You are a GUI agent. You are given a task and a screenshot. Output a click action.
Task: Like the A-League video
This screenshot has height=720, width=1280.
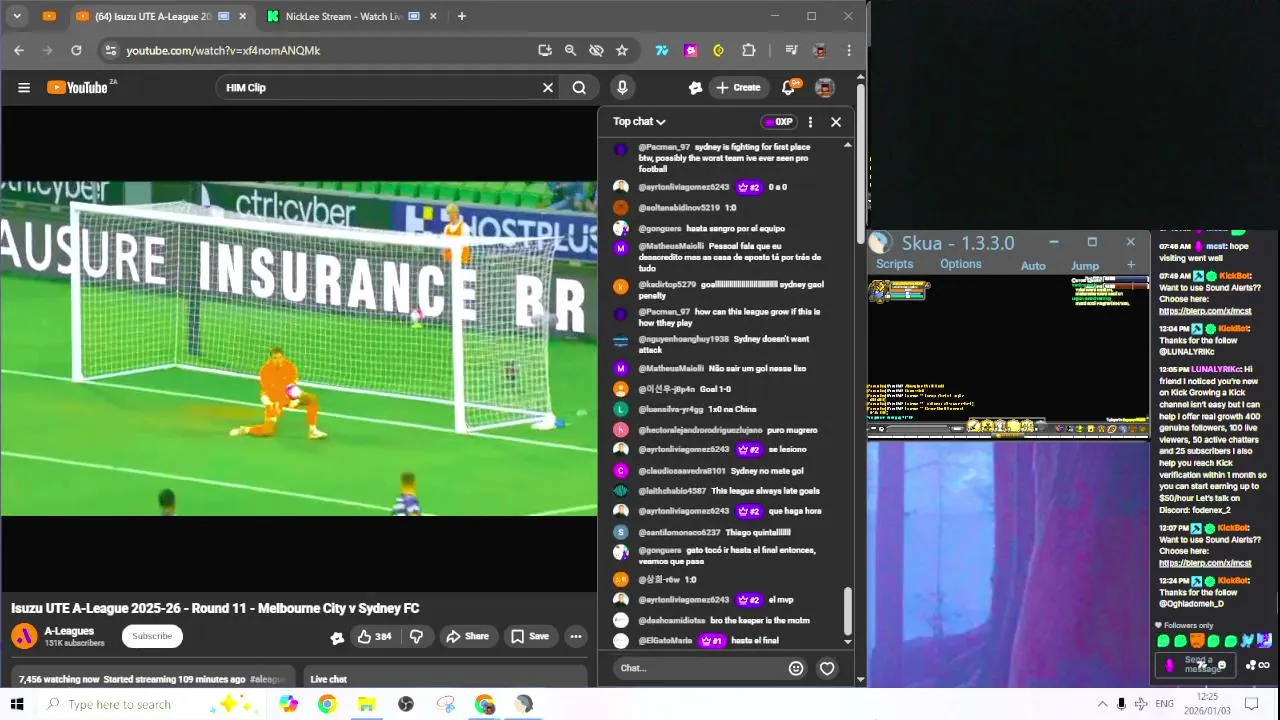point(375,637)
